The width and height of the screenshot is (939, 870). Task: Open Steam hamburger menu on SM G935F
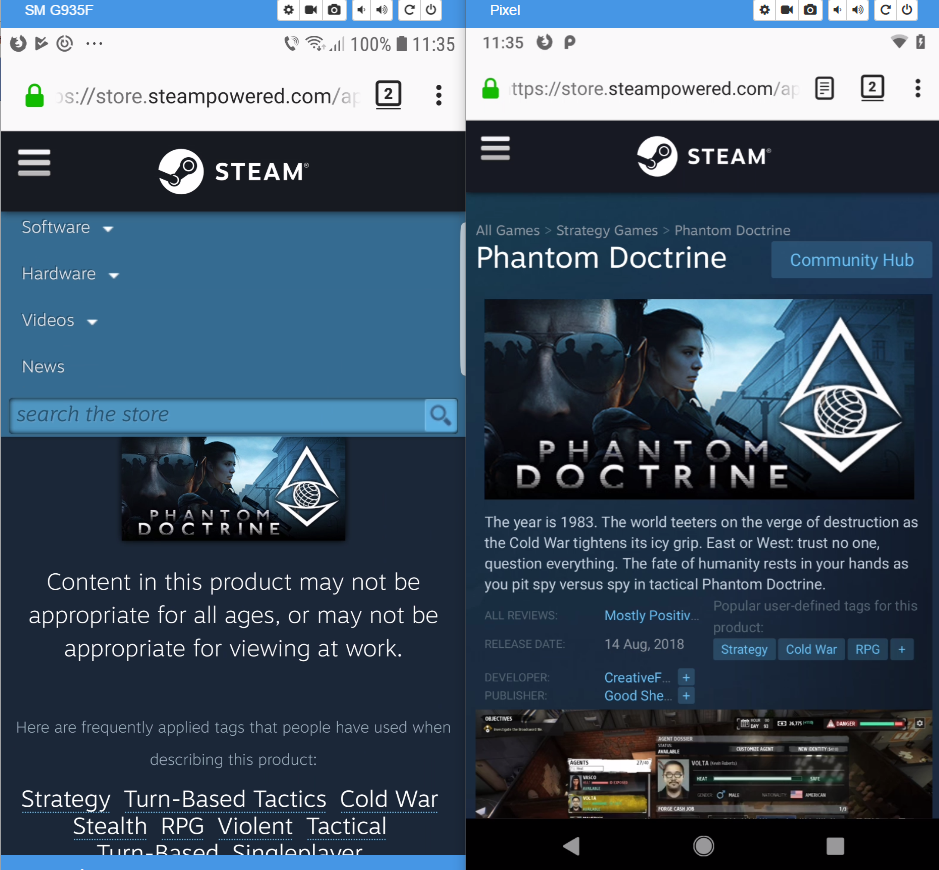point(34,163)
